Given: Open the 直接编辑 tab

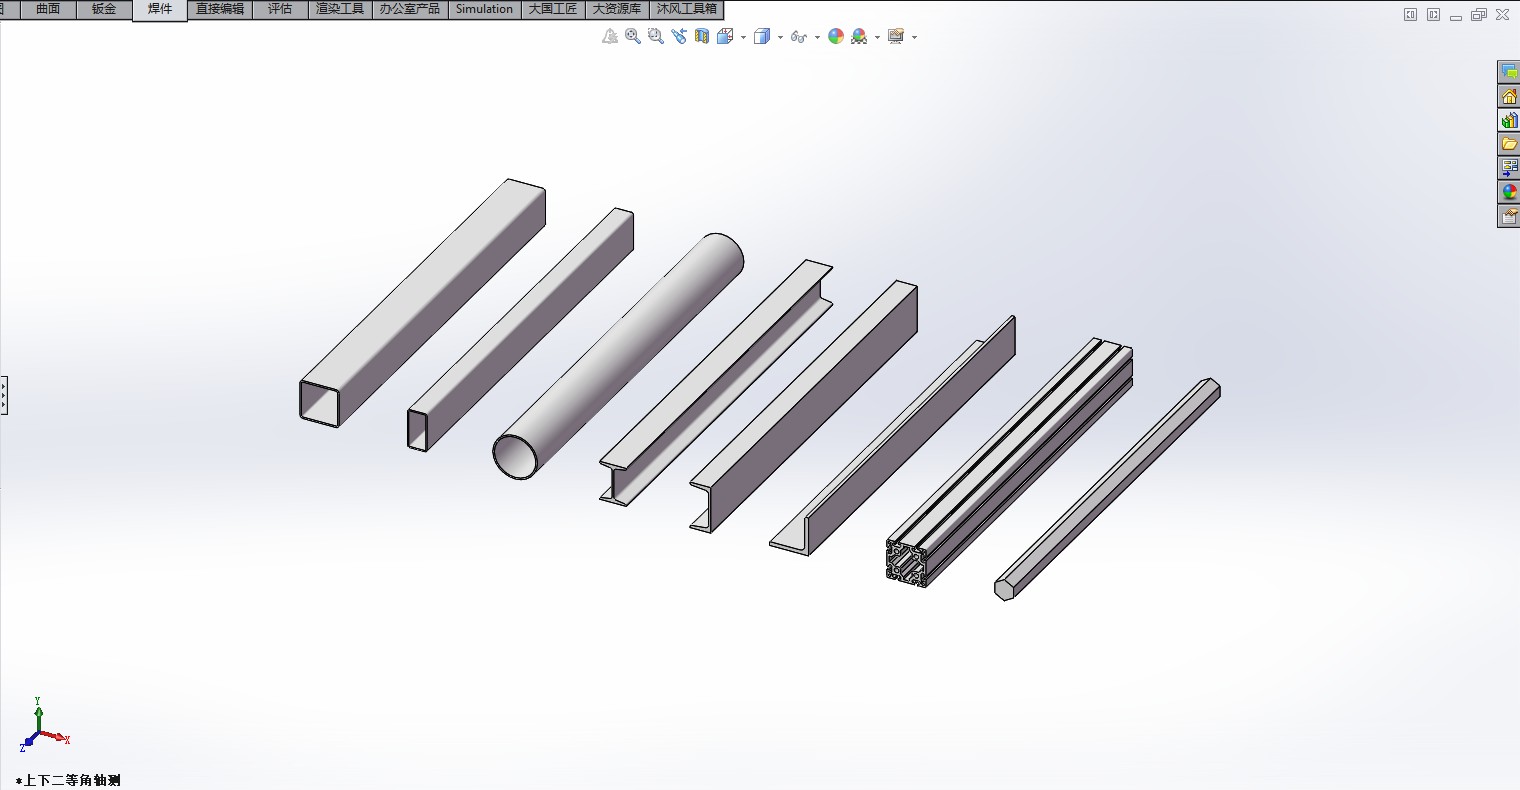Looking at the screenshot, I should coord(219,9).
